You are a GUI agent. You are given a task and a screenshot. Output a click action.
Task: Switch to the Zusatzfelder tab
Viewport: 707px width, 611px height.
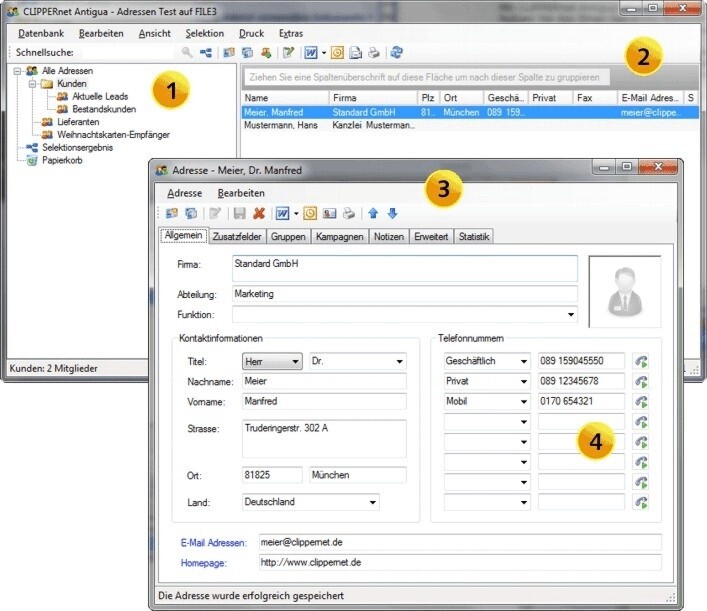[x=237, y=237]
